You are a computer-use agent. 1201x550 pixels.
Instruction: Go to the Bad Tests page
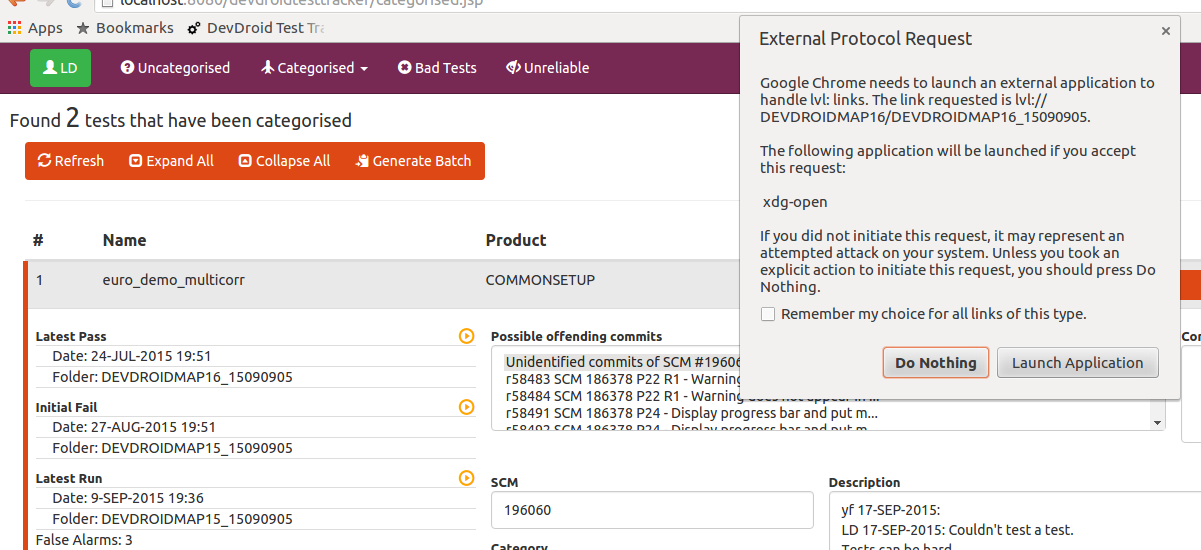click(x=437, y=68)
